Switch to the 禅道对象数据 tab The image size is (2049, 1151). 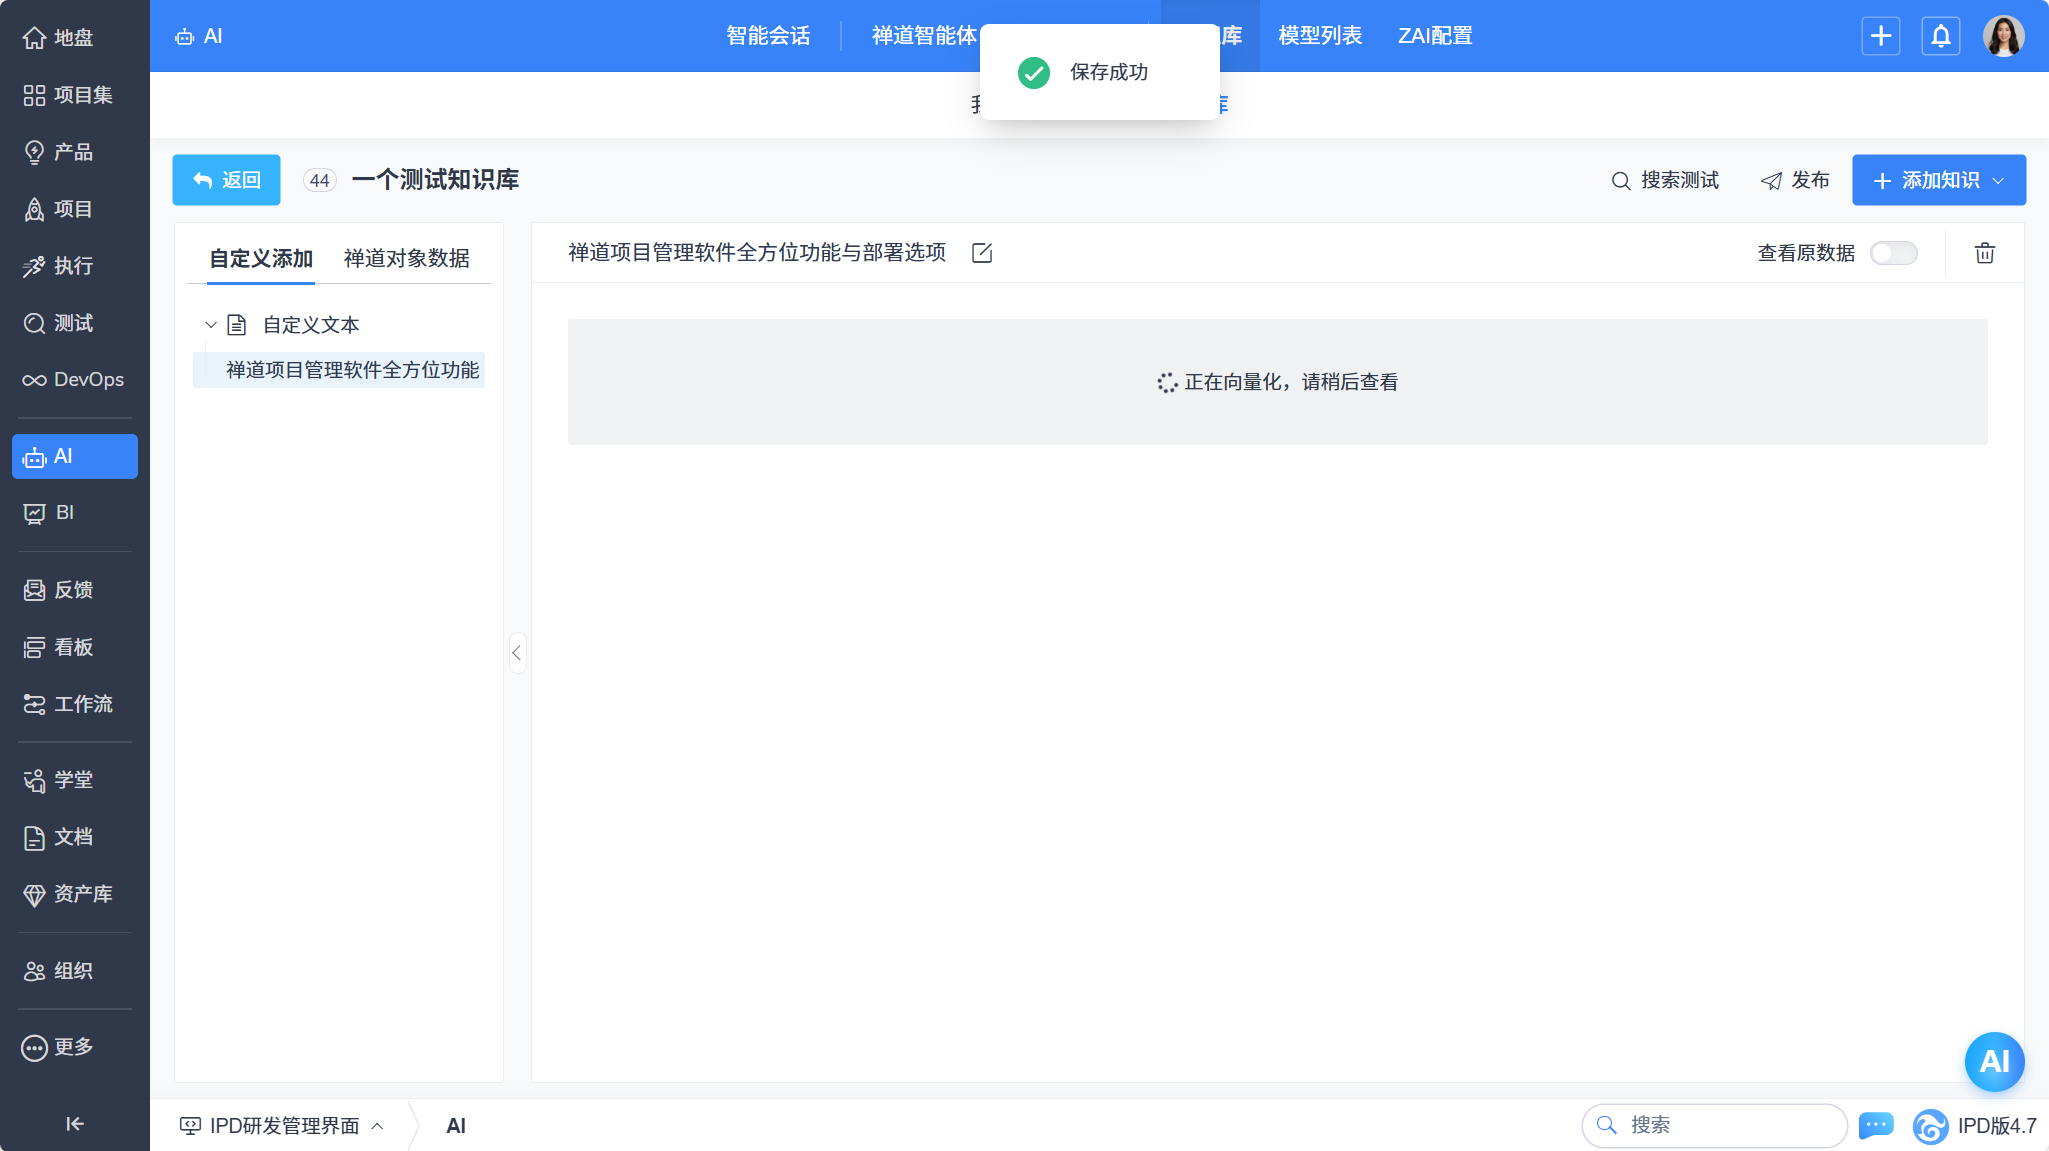(406, 259)
